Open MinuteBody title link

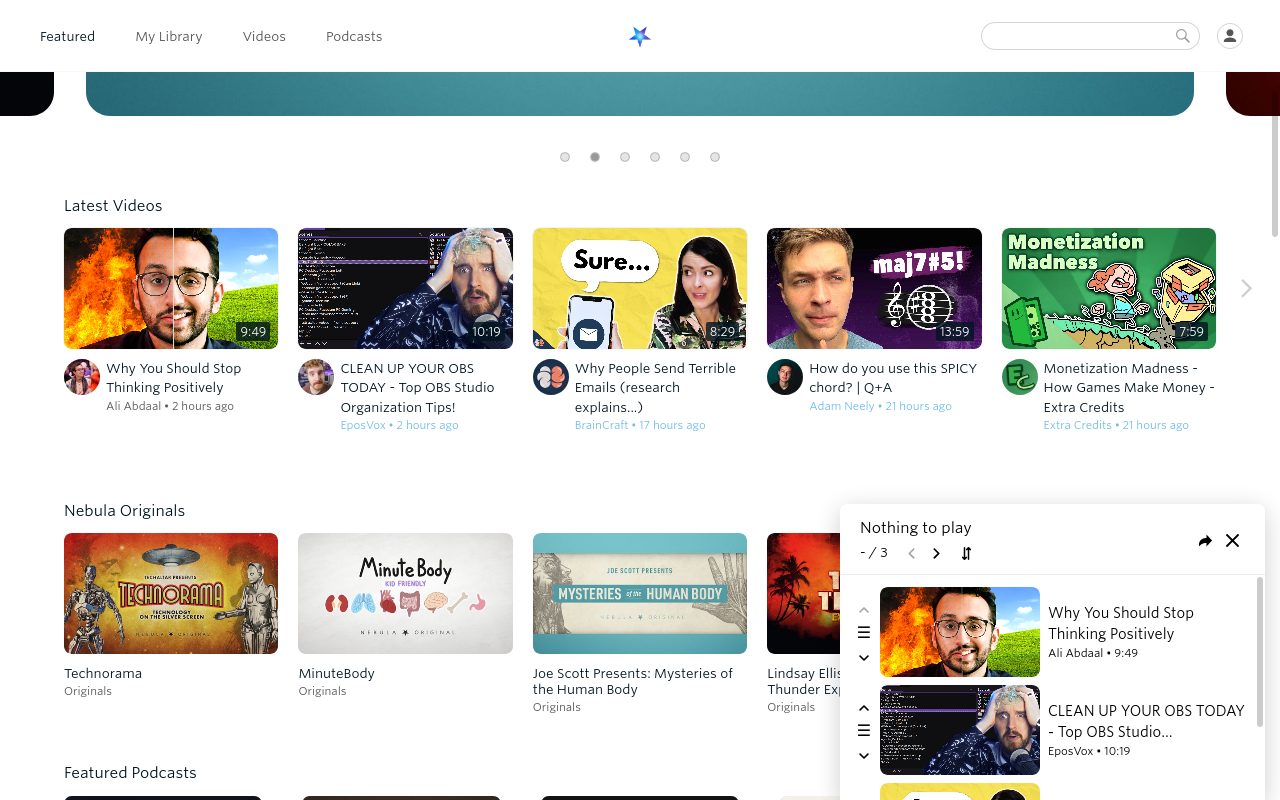337,673
